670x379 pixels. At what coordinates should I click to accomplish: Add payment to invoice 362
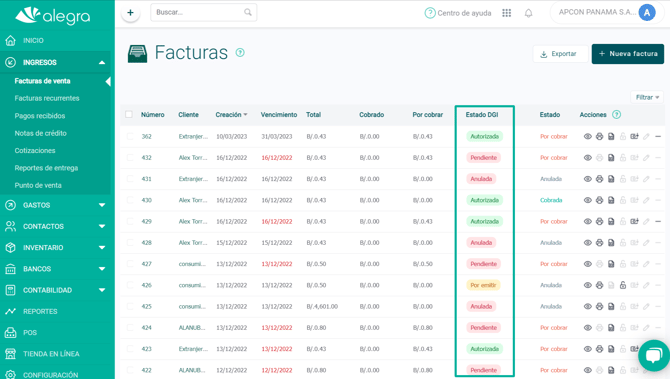coord(635,136)
